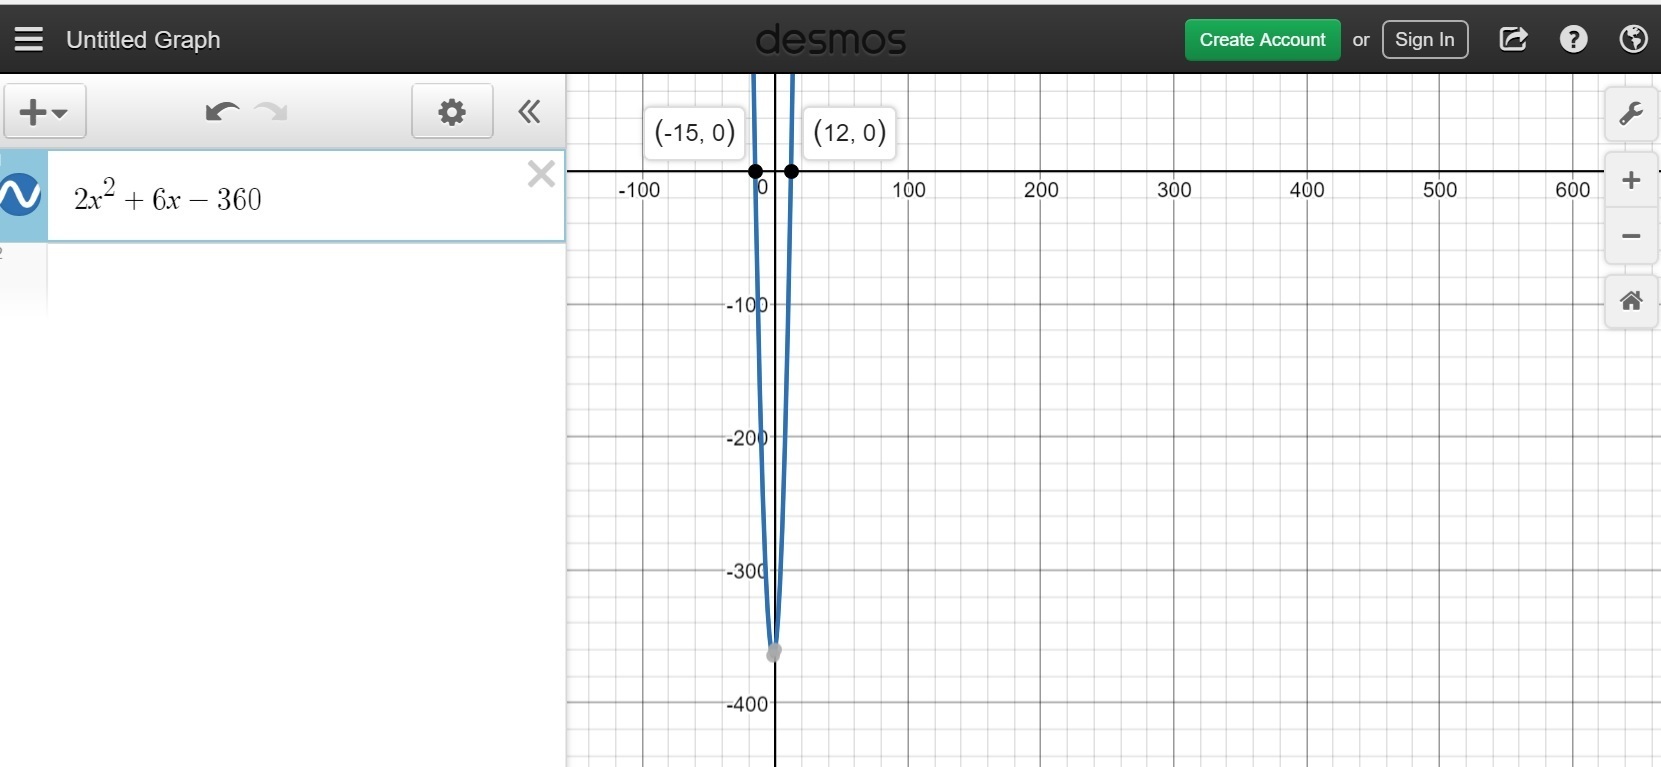Click the Untitled Graph title
Image resolution: width=1661 pixels, height=767 pixels.
pos(143,40)
